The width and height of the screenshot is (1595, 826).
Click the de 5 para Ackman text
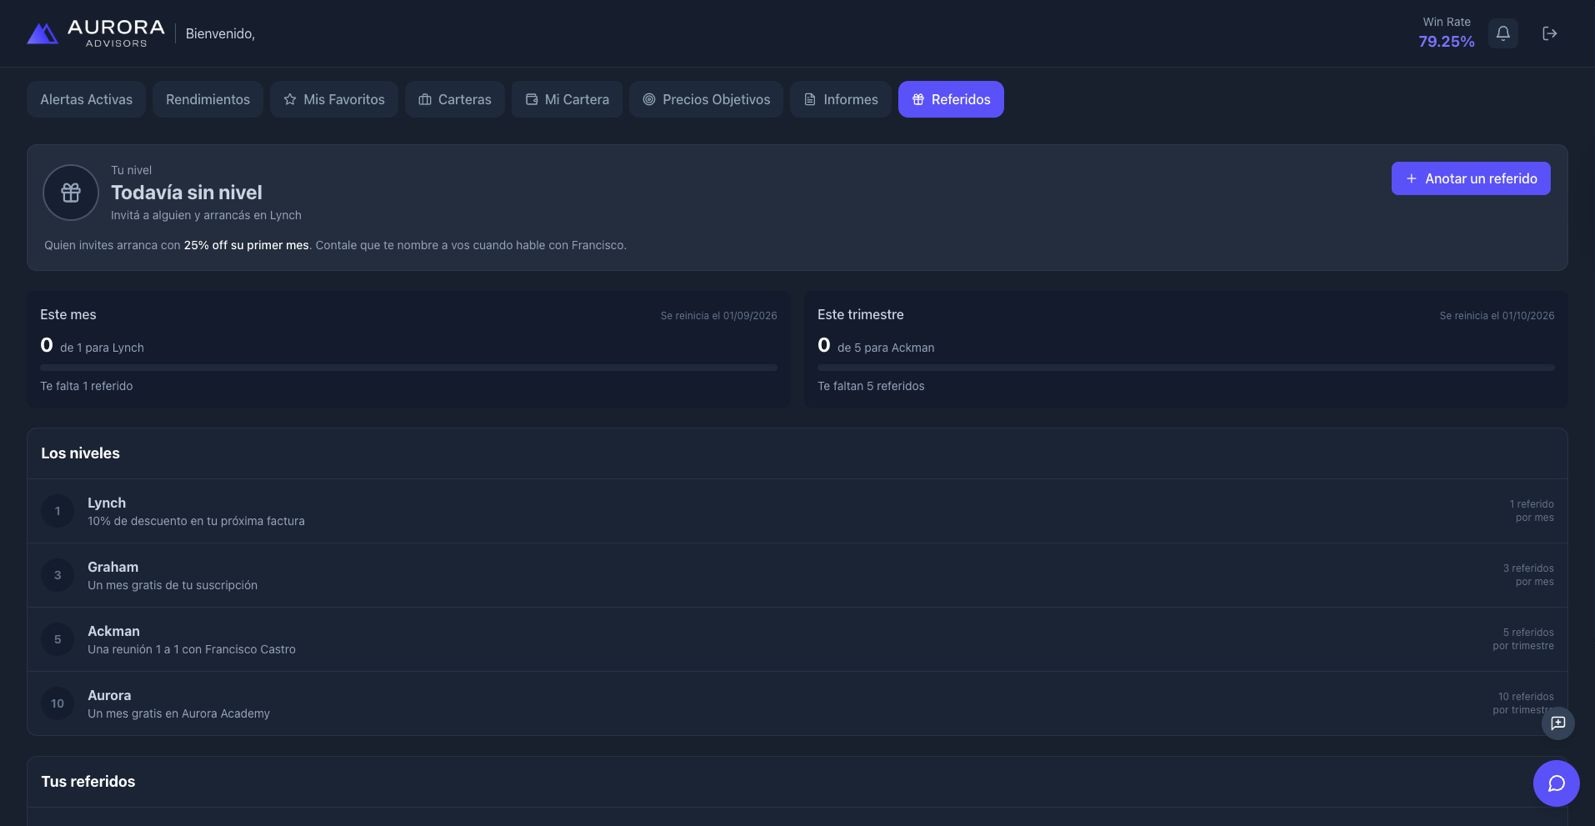tap(886, 348)
